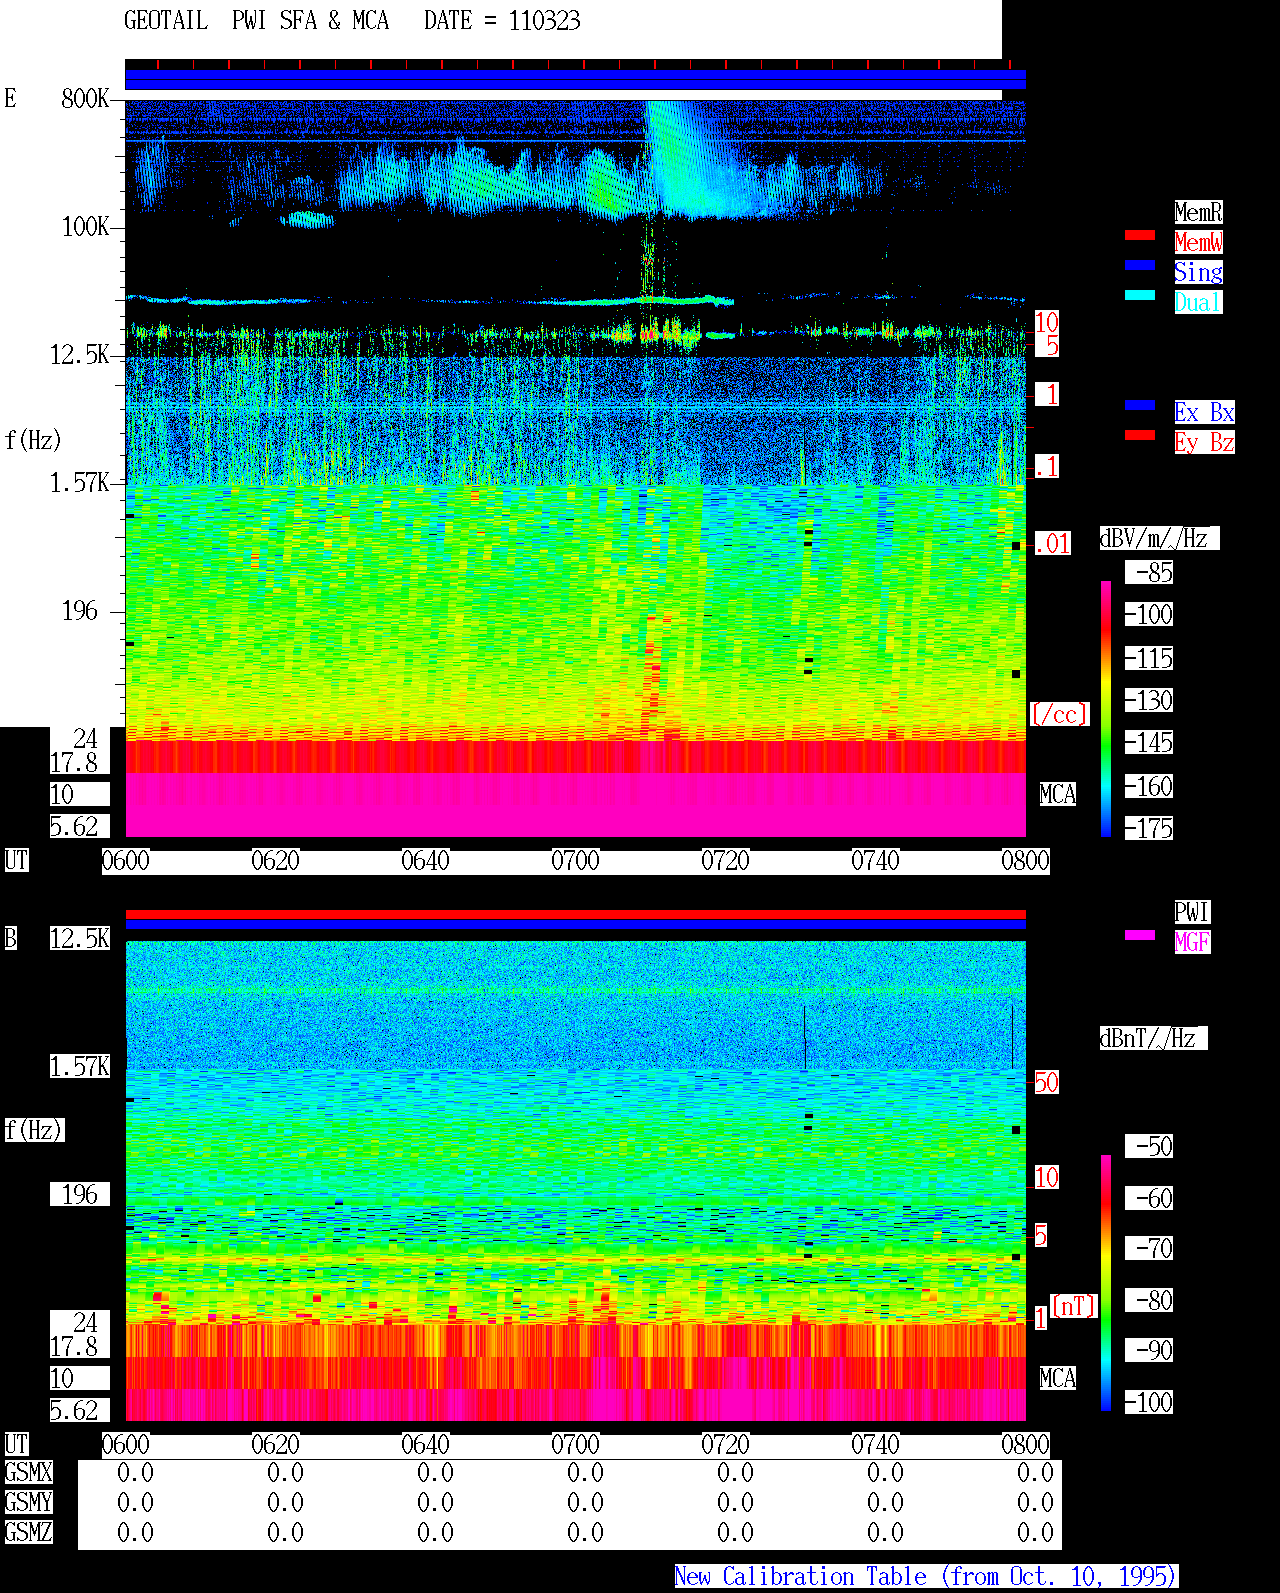Click the electric field color scale bar
Screen dimensions: 1280x1593
pyautogui.click(x=1106, y=708)
